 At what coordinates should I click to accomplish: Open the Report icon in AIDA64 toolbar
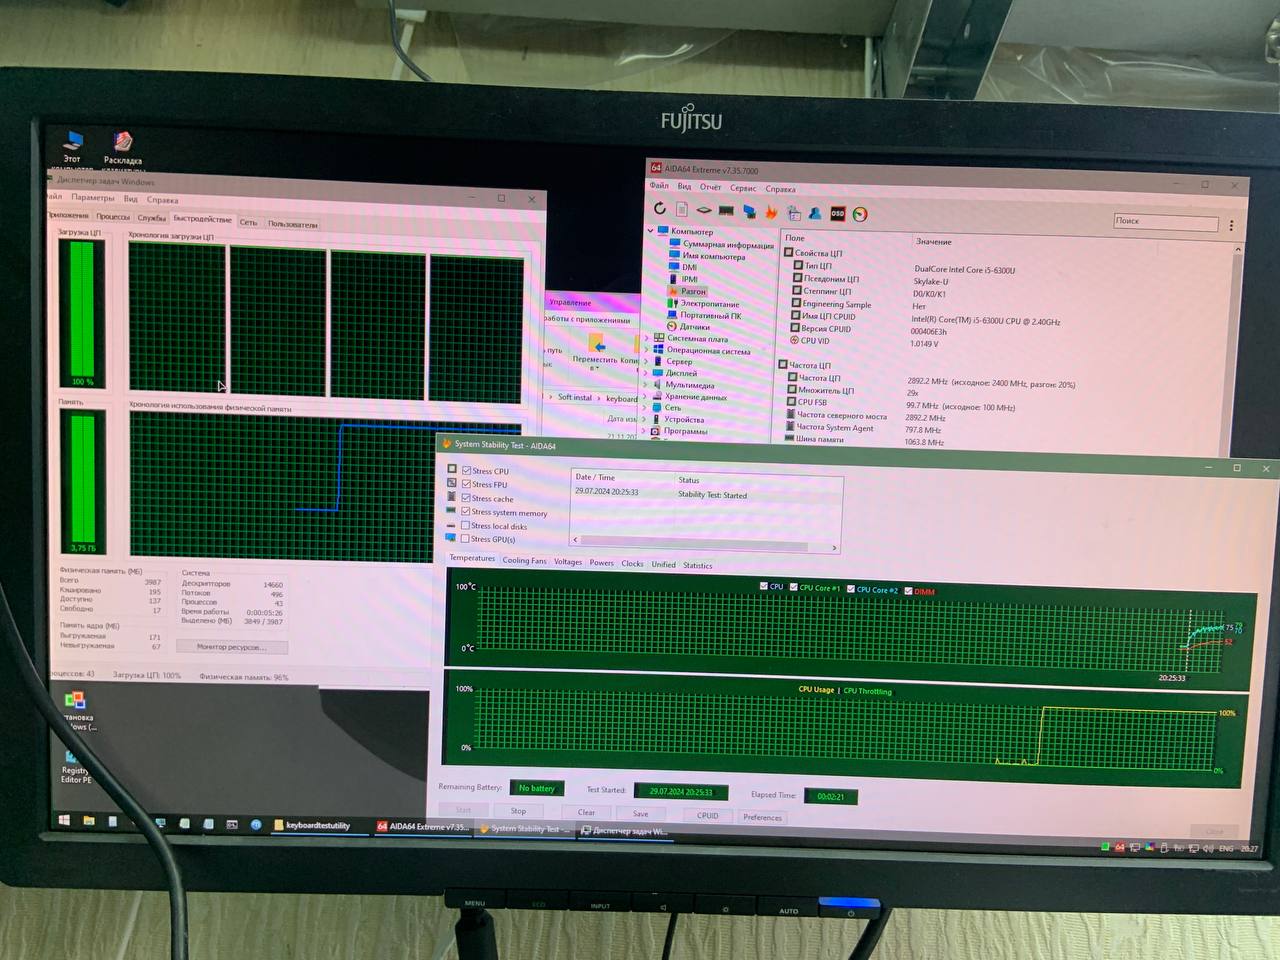pos(682,209)
